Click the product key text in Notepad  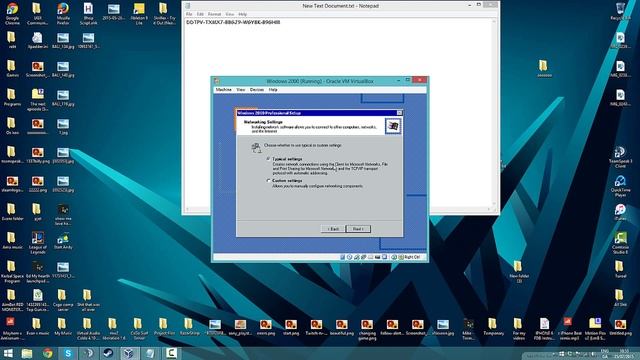[233, 22]
